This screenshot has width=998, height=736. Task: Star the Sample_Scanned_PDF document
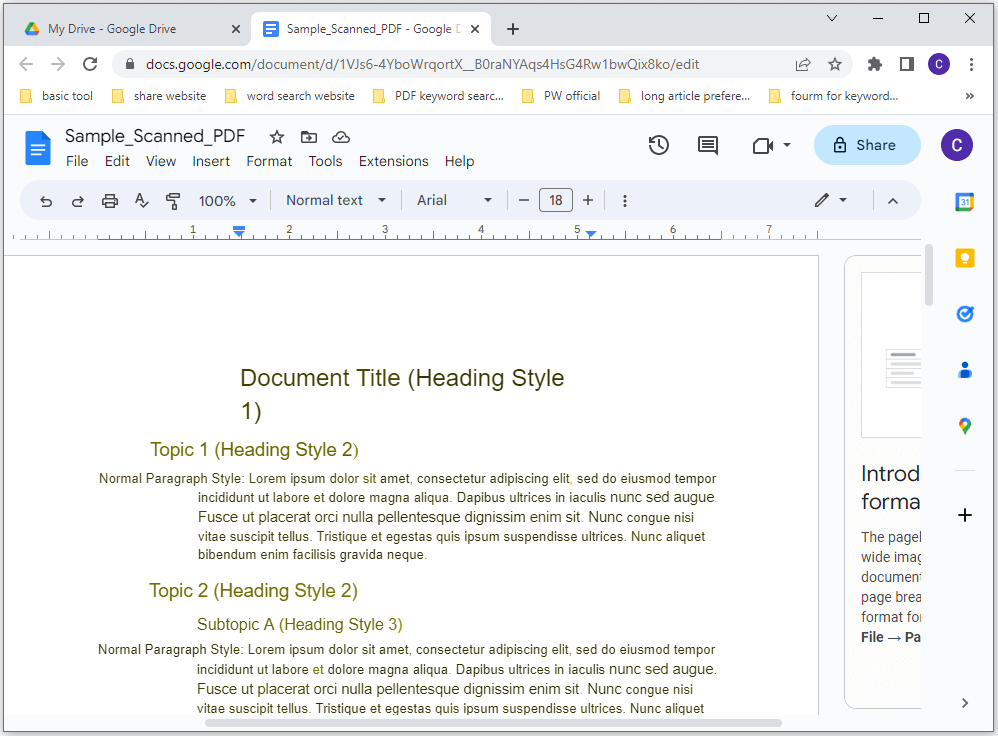tap(276, 137)
